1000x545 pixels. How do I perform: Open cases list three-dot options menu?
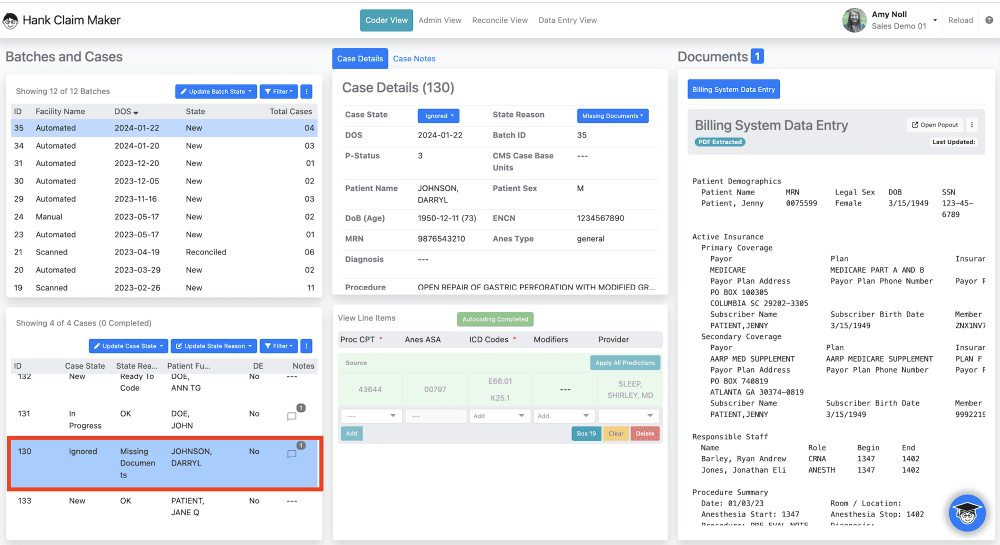pos(306,346)
